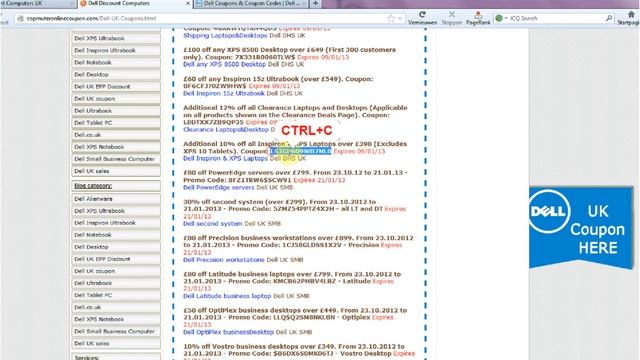640x360 pixels.
Task: Open a new tab with the plus button
Action: pos(316,3)
